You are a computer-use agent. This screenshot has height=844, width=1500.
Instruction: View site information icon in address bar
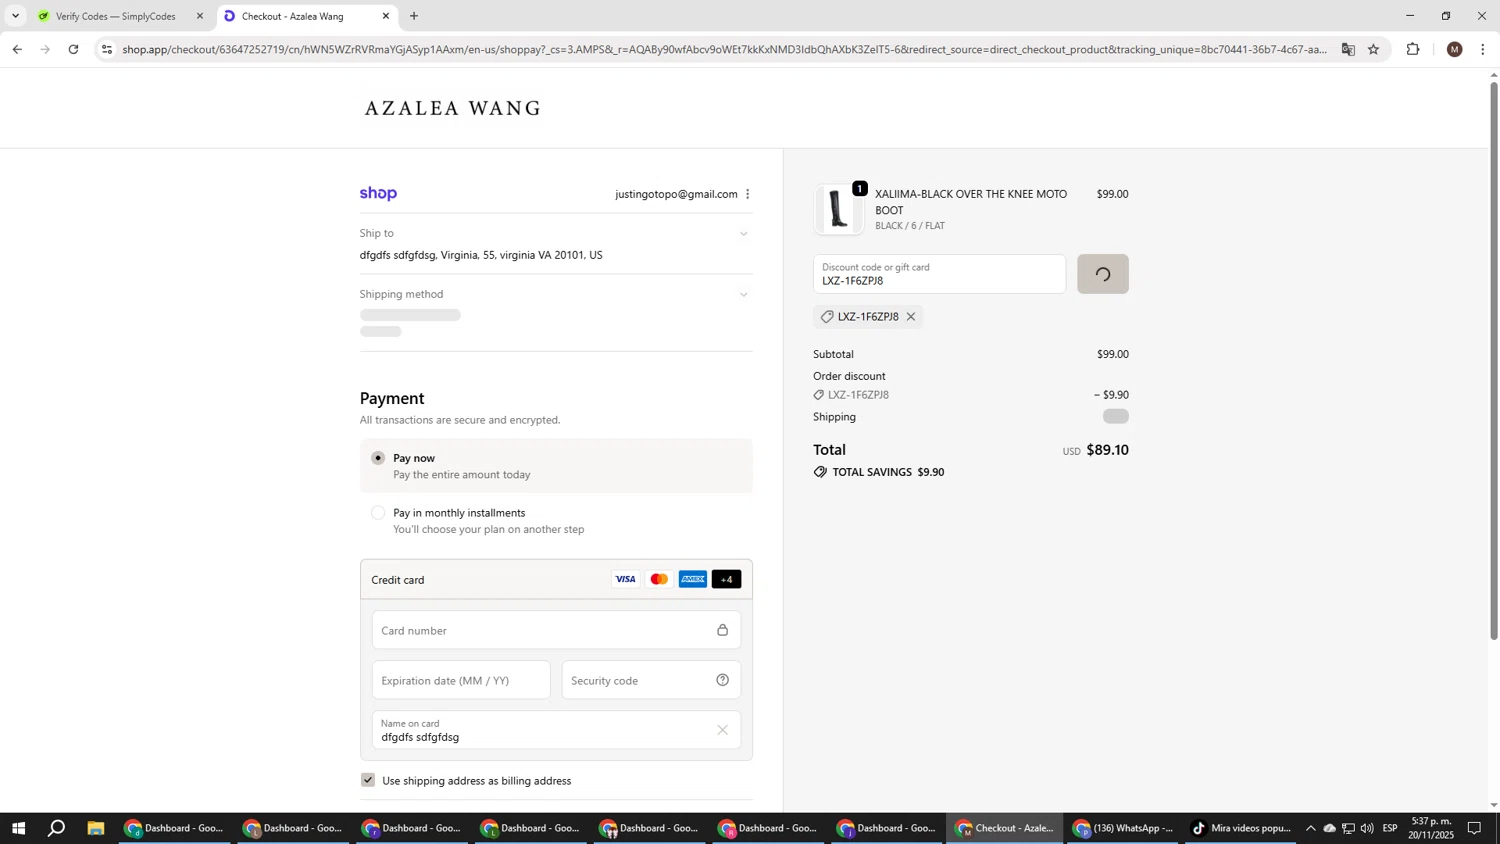pyautogui.click(x=107, y=49)
